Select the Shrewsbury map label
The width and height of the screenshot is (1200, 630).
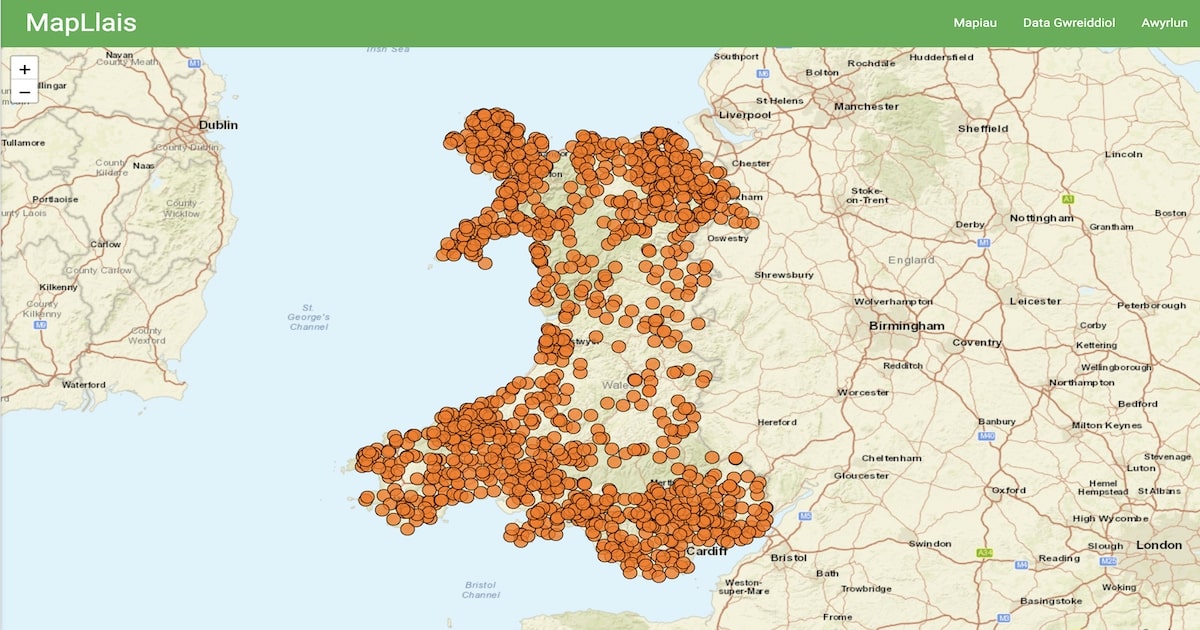point(784,274)
